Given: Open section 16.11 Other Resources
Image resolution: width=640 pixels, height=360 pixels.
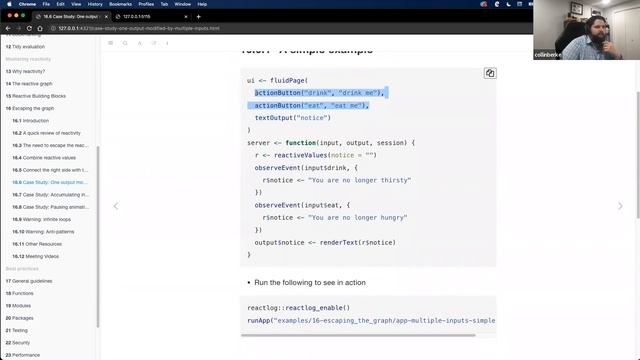Looking at the screenshot, I should pos(37,244).
